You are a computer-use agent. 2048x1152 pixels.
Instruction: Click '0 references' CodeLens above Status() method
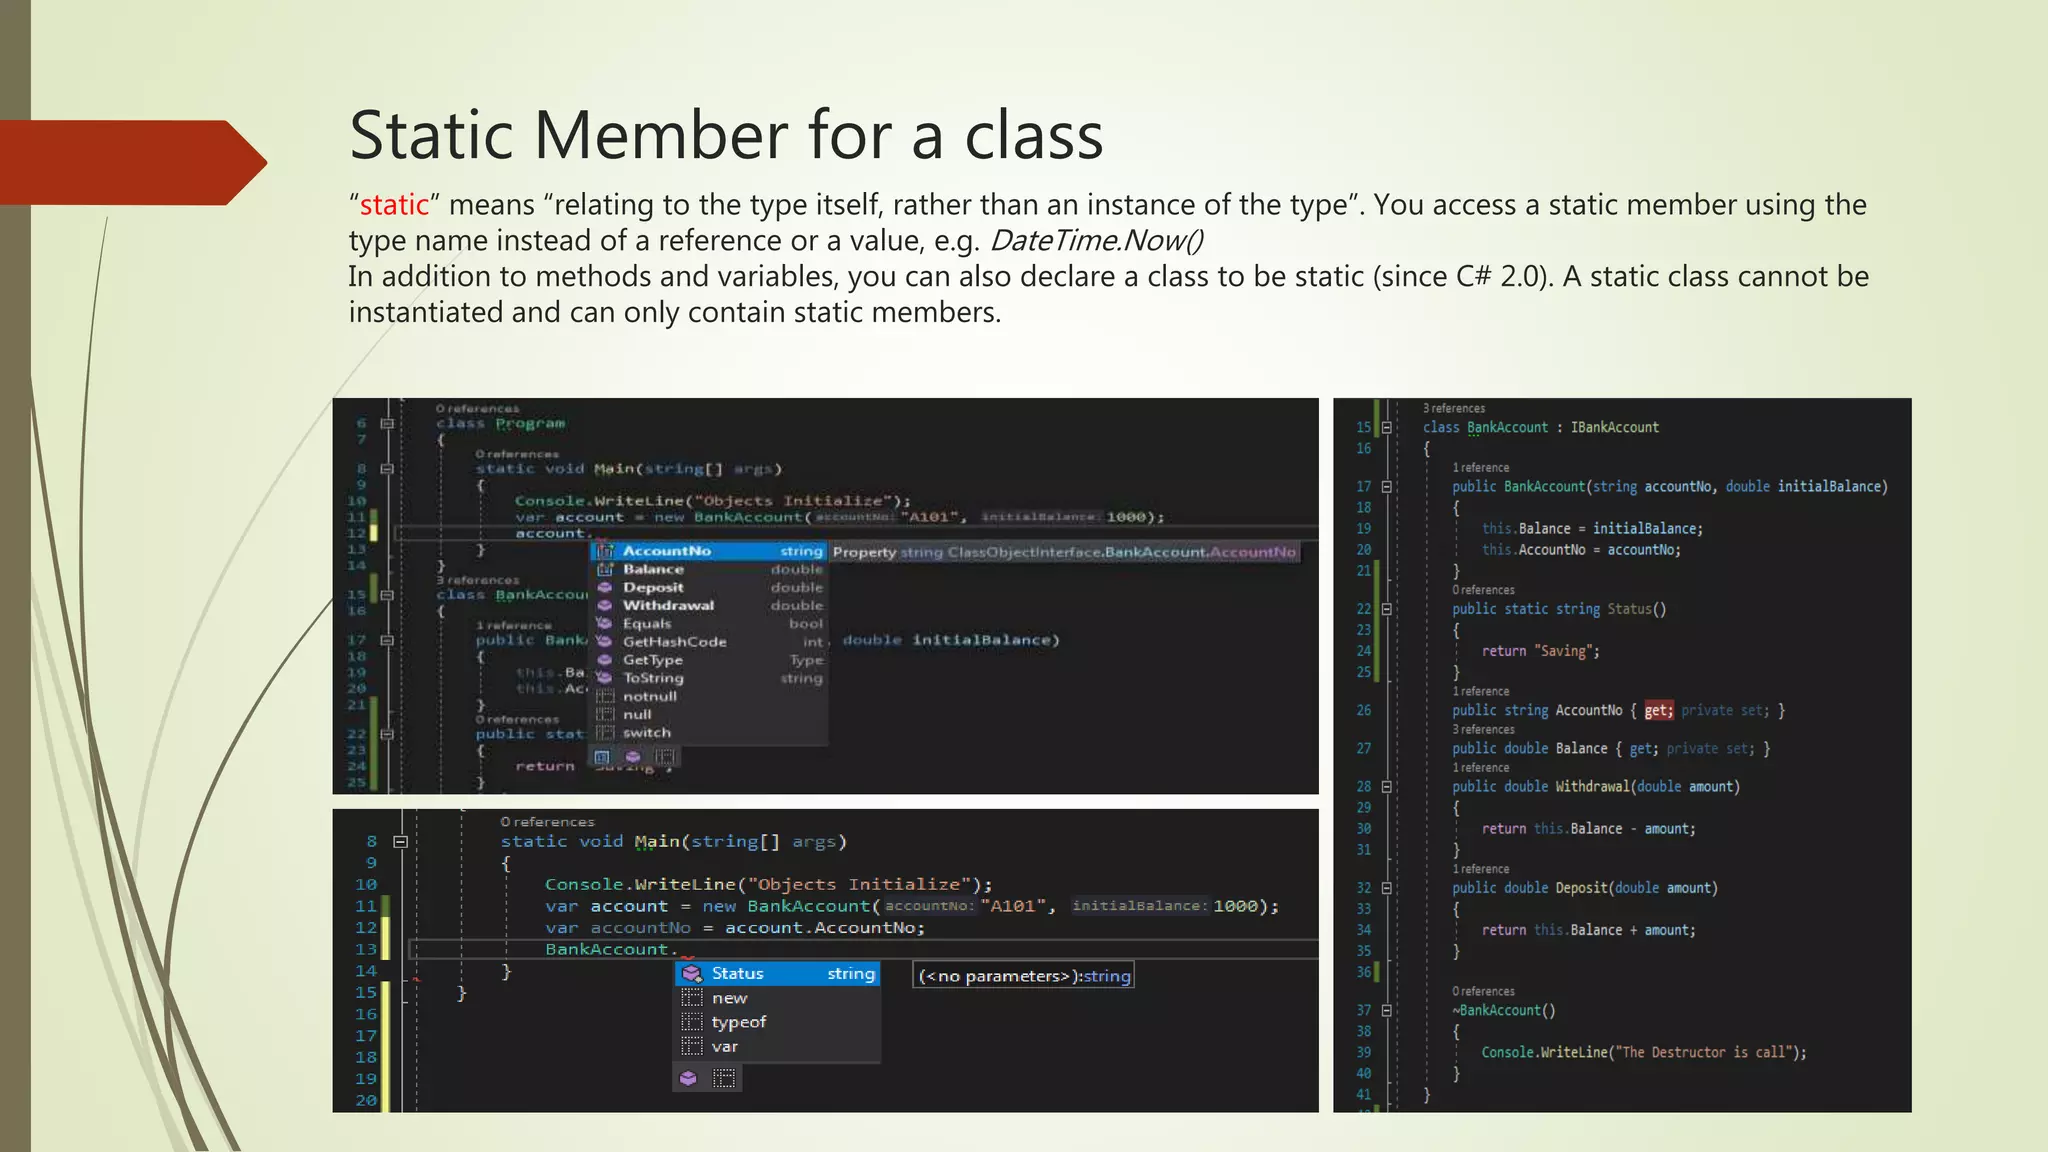coord(1483,590)
